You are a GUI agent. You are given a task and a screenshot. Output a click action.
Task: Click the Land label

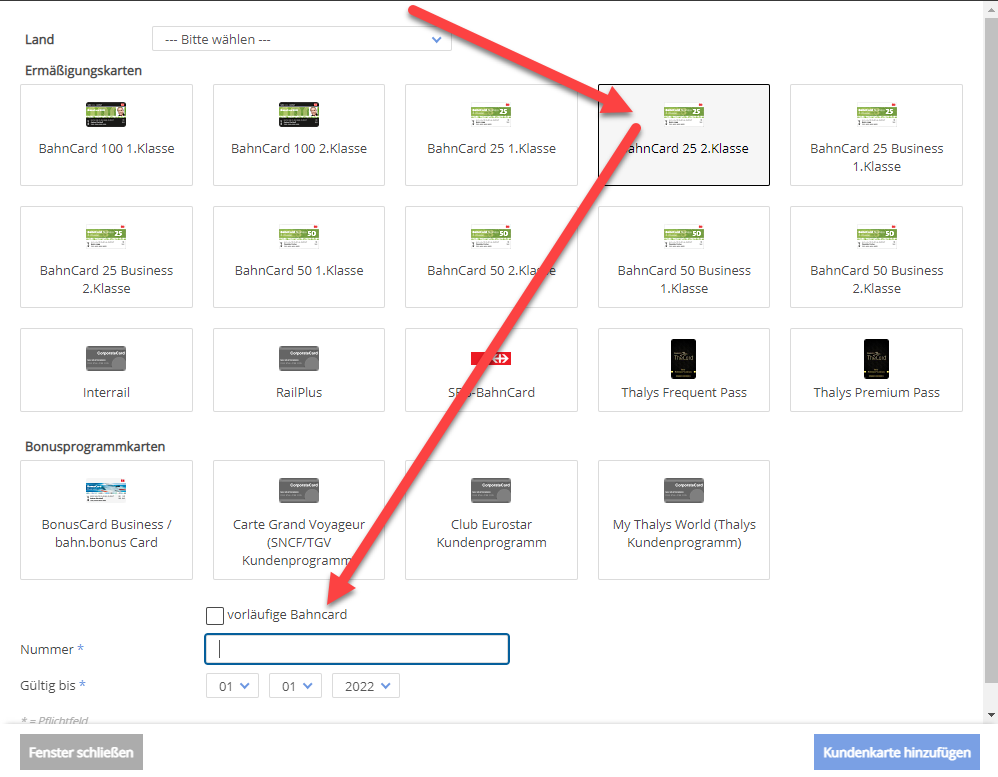tap(39, 39)
